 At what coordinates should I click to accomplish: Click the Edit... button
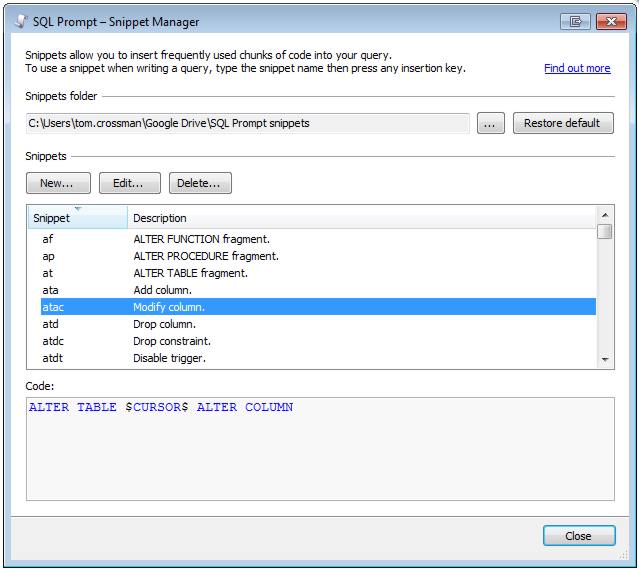130,183
